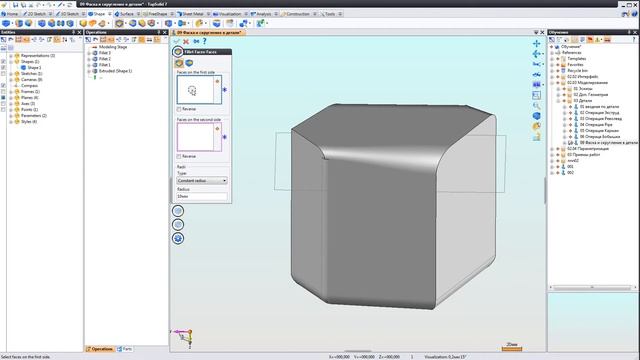The image size is (640, 360).
Task: Expand Parameters (2) node
Action: (11, 116)
